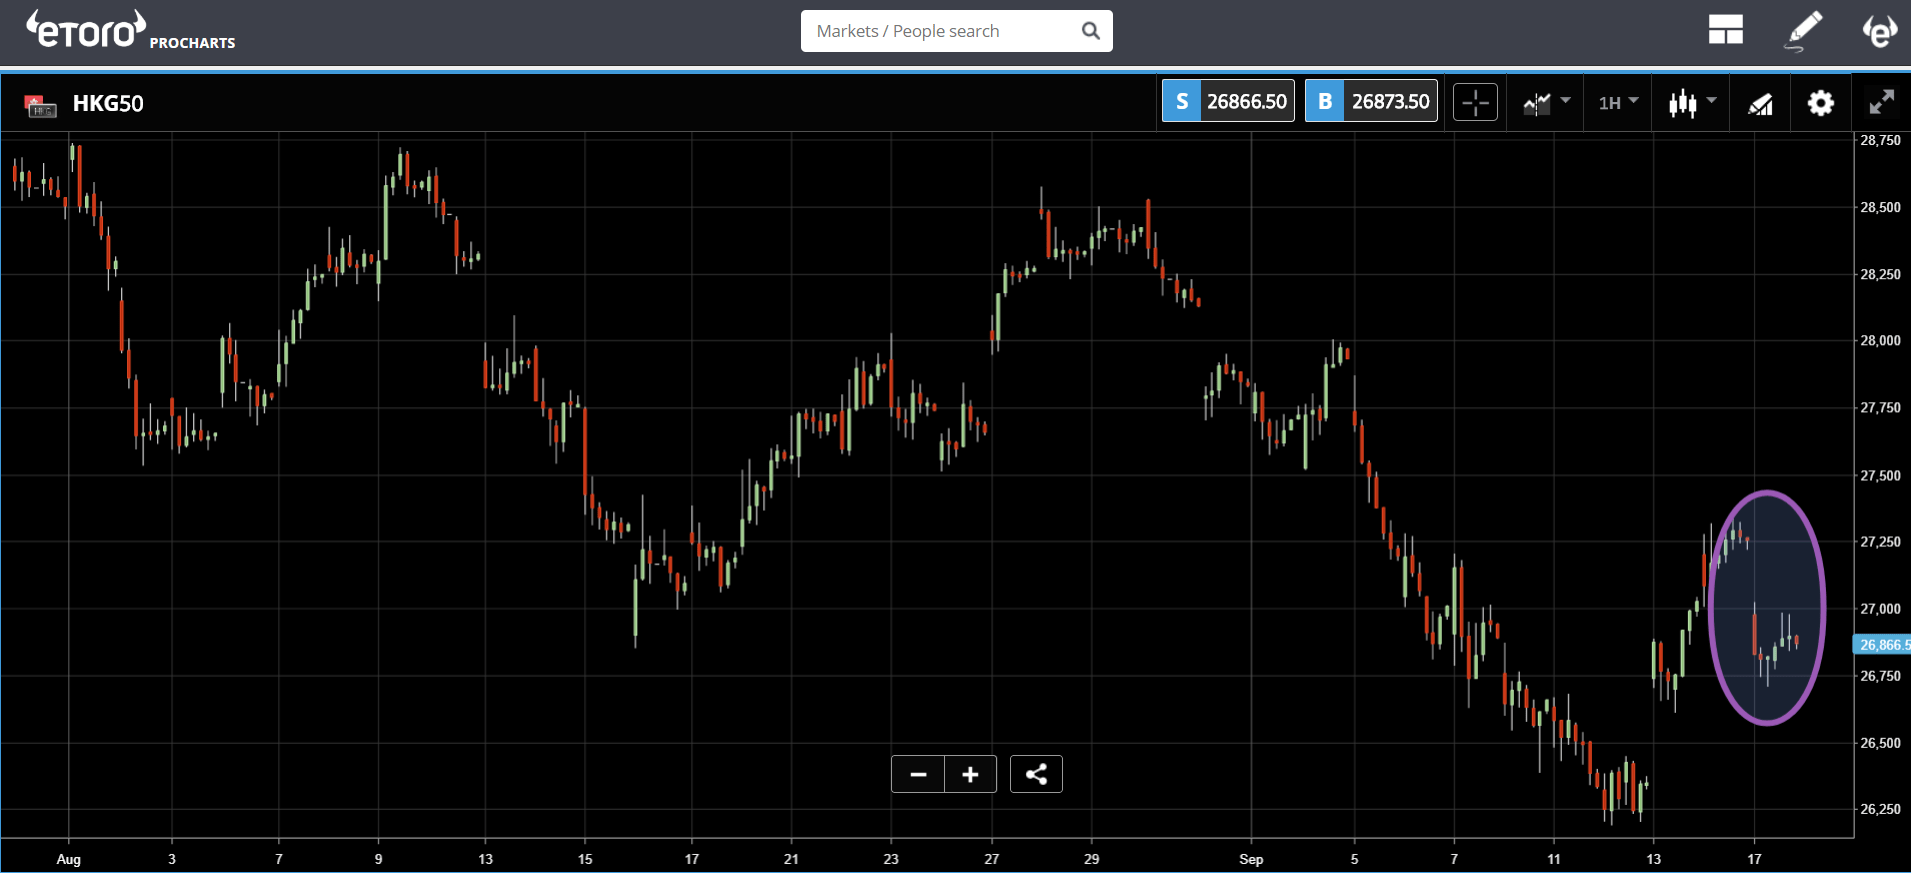Expand the 1H timeframe dropdown
This screenshot has height=873, width=1911.
pos(1618,102)
